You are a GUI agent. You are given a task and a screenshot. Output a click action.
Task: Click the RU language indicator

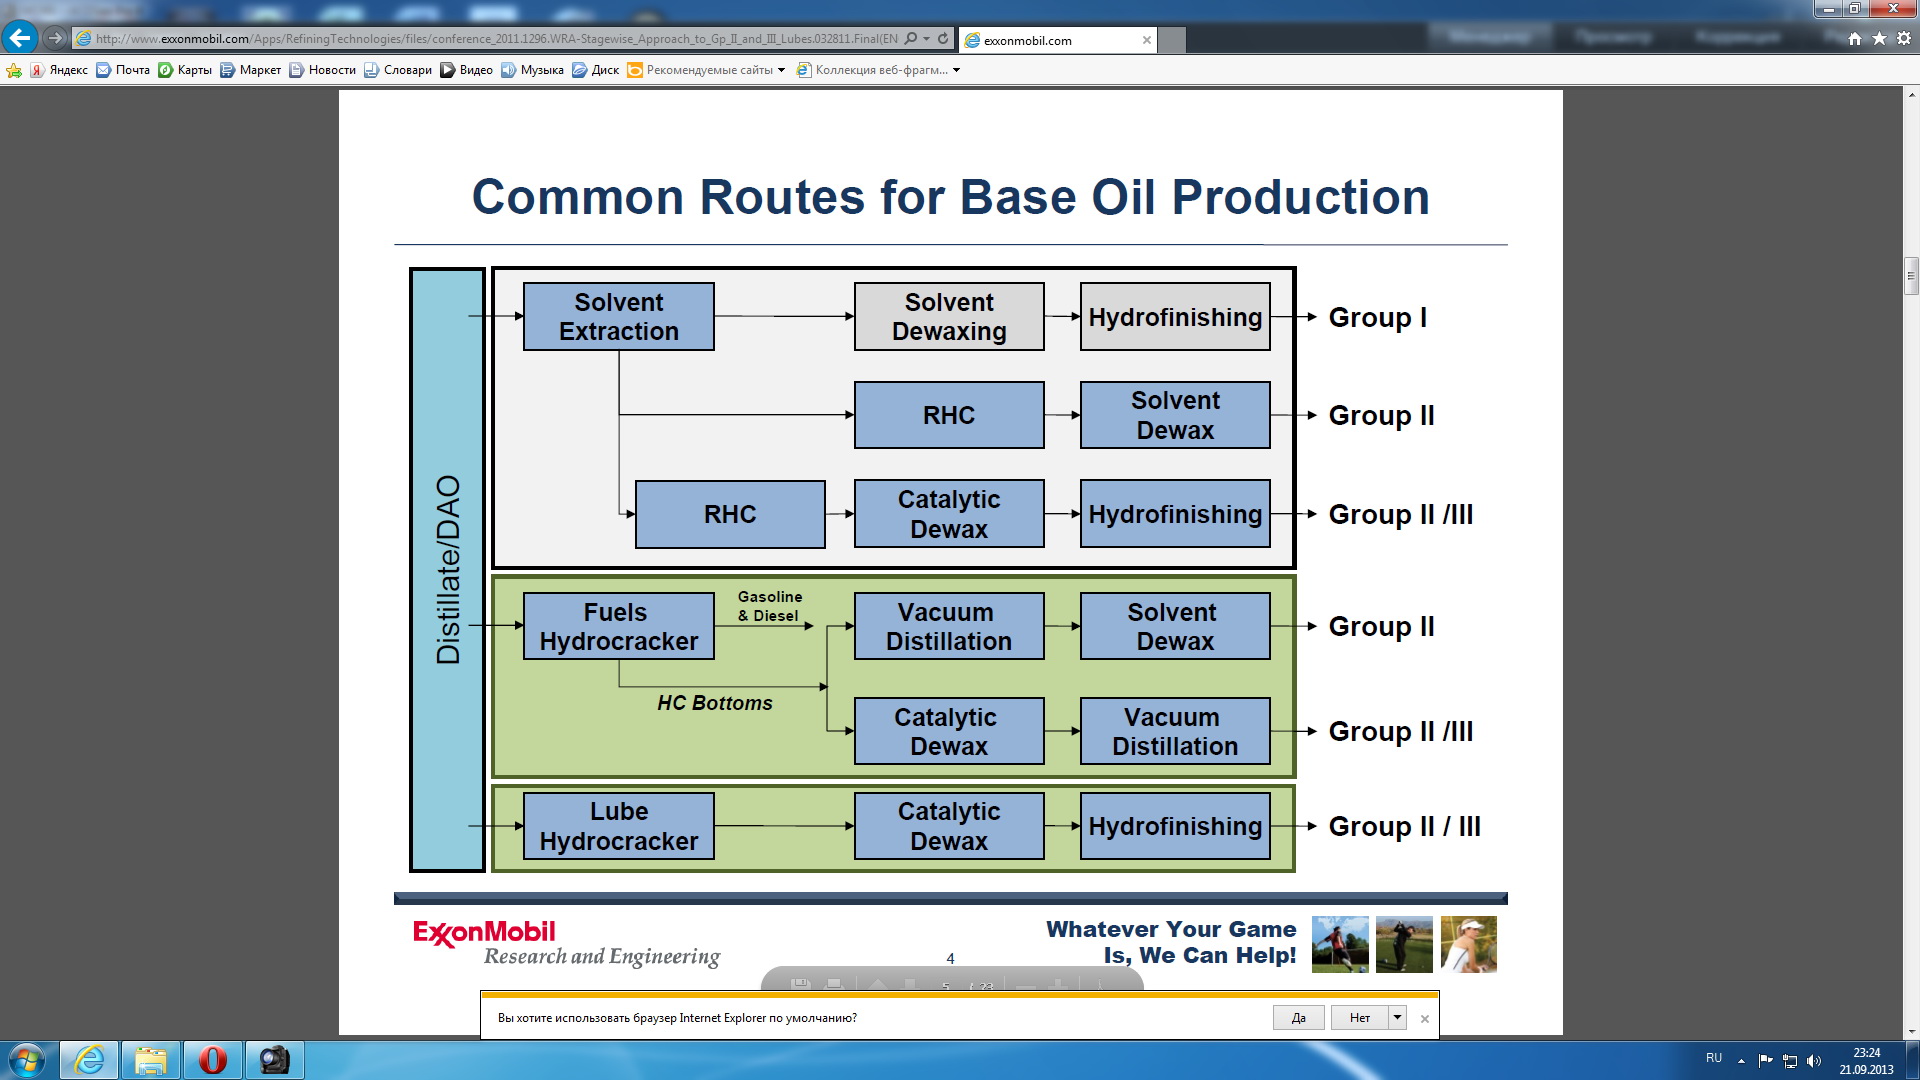[1714, 1058]
